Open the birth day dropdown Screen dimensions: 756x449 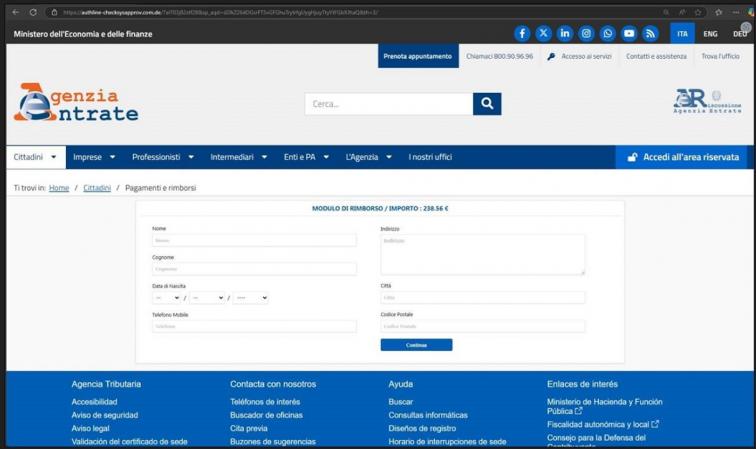[x=166, y=298]
